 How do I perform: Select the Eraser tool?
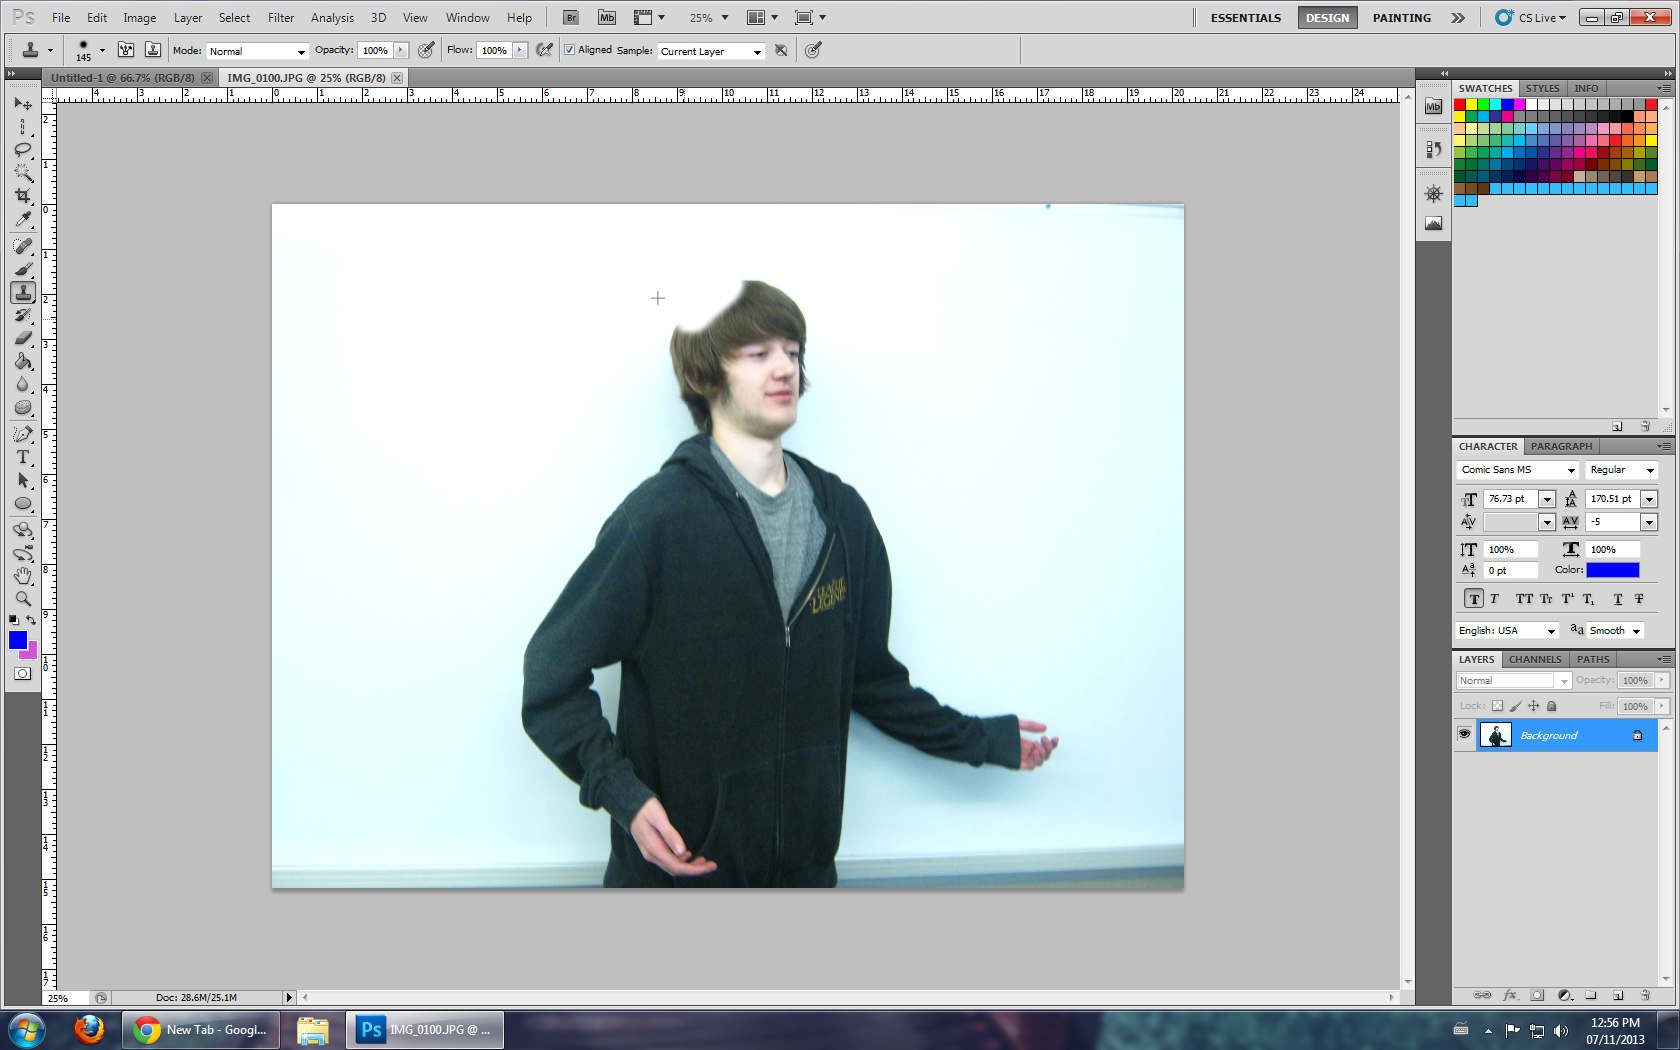coord(23,338)
